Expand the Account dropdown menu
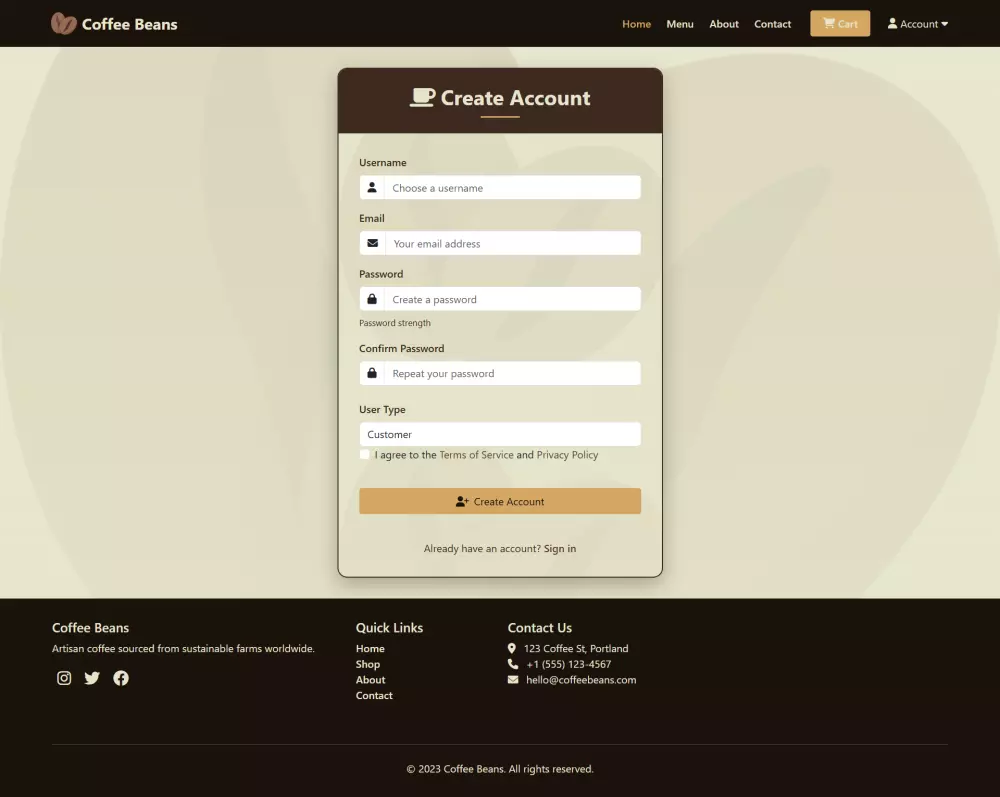The width and height of the screenshot is (1000, 797). pos(918,24)
